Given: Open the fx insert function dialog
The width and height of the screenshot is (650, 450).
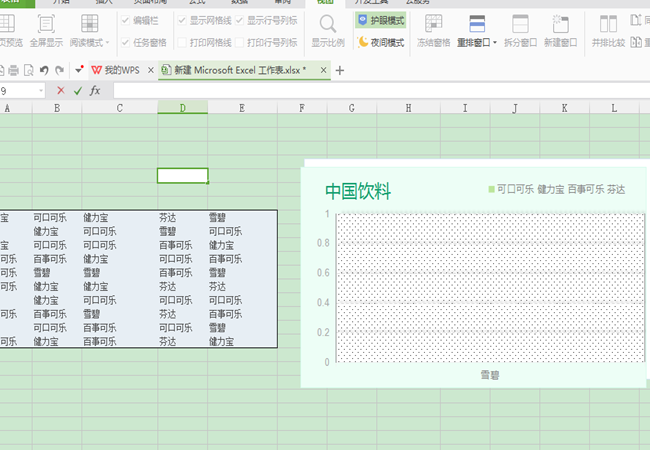Looking at the screenshot, I should [95, 90].
